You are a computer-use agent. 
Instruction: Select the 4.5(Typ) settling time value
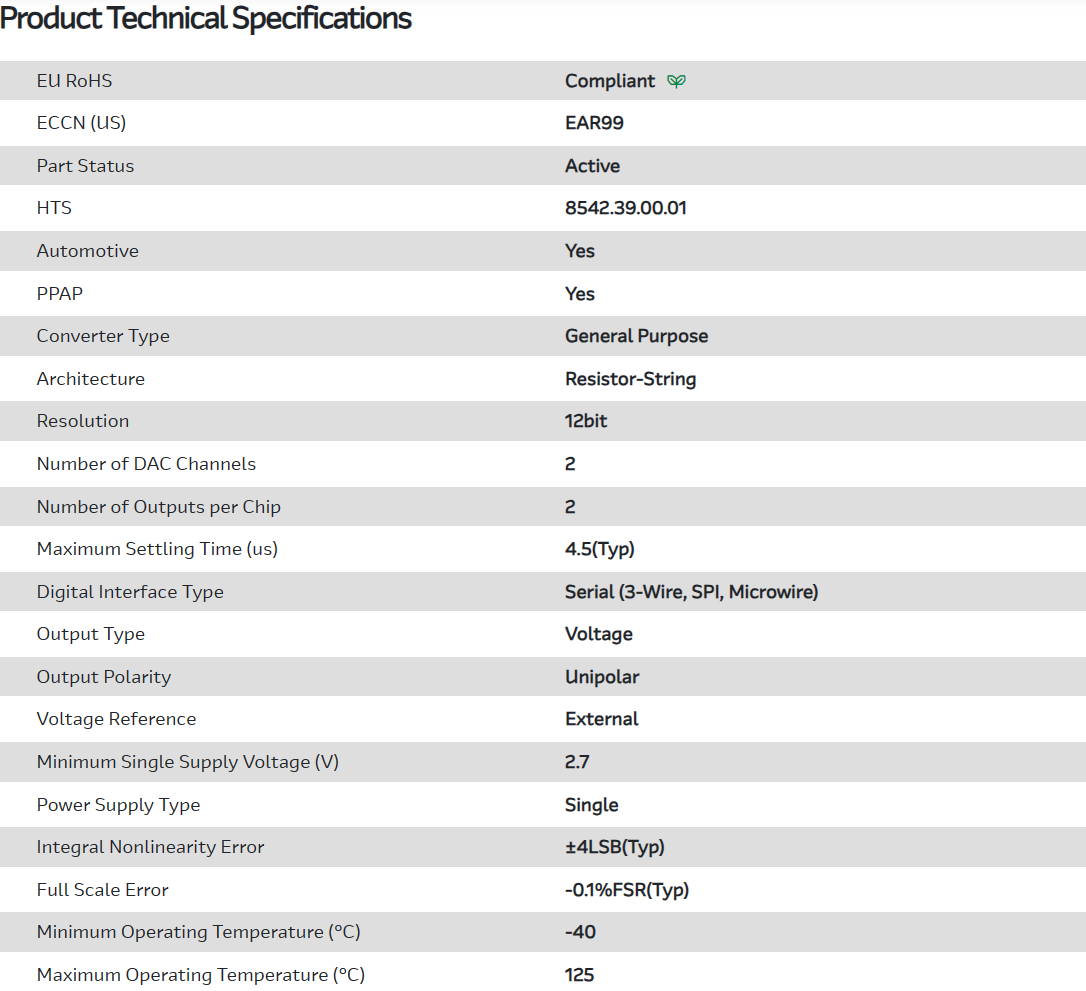click(600, 549)
